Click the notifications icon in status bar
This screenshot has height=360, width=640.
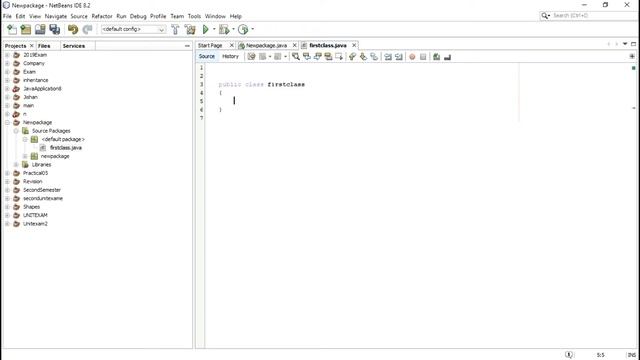569,355
